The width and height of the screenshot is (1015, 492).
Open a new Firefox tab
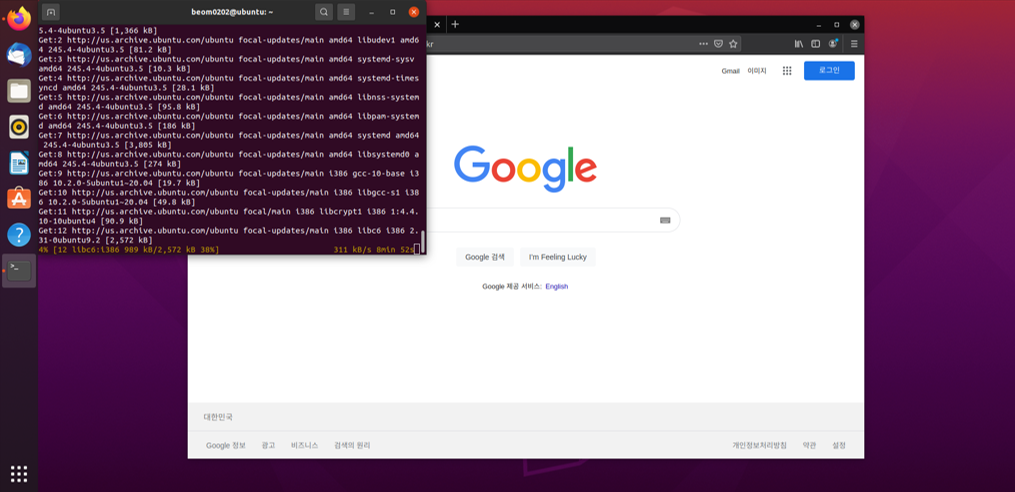455,24
